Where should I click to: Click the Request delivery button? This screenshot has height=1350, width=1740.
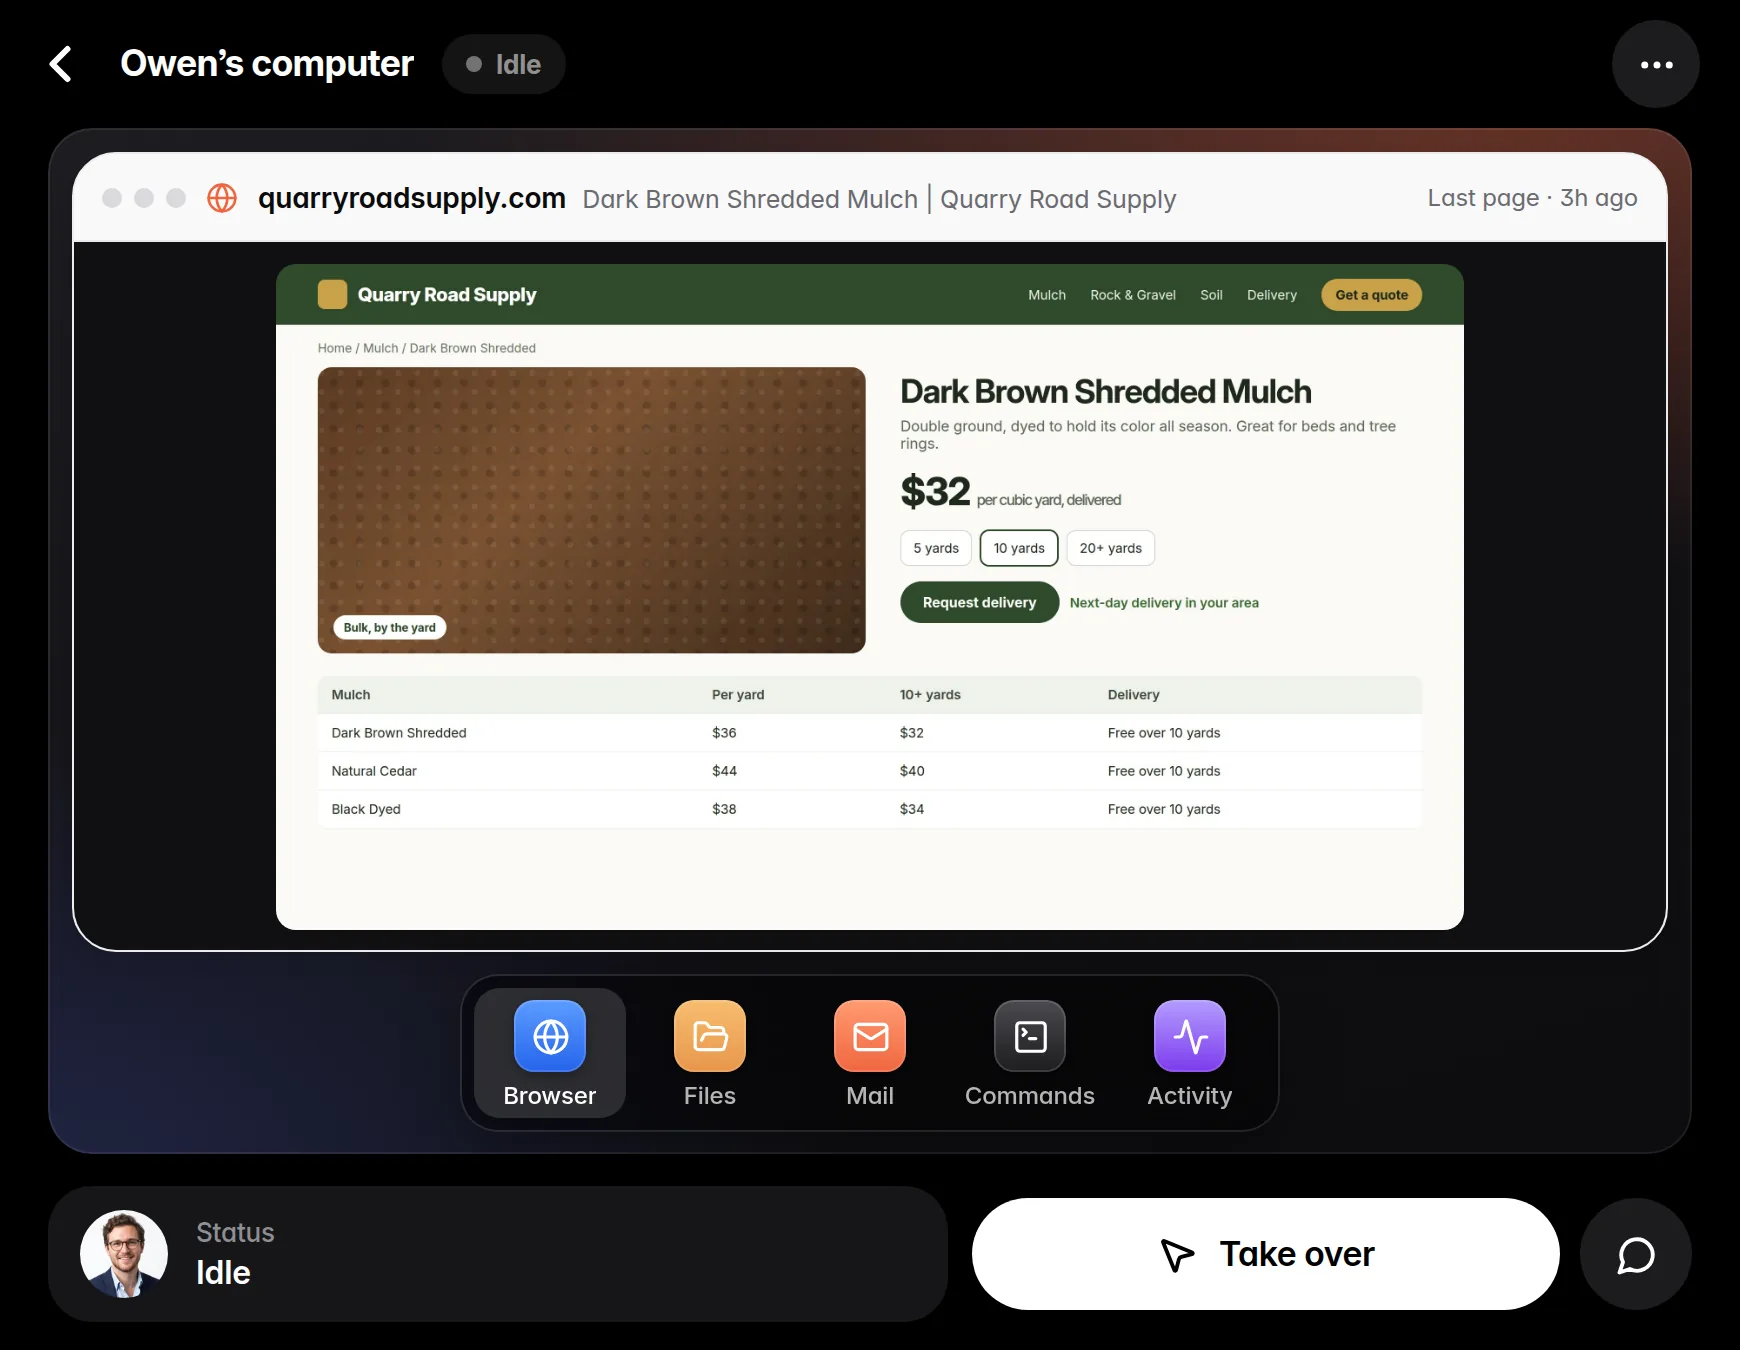pos(979,602)
